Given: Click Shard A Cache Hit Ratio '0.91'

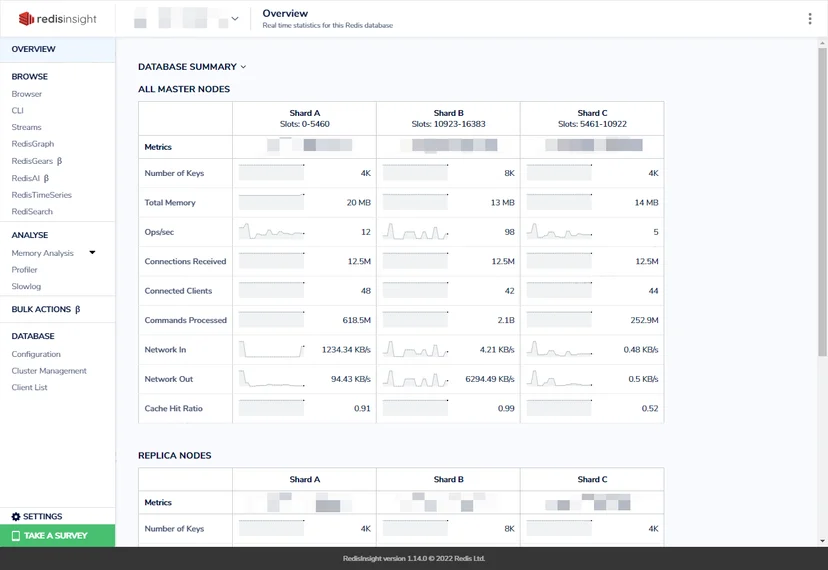Looking at the screenshot, I should [x=362, y=408].
